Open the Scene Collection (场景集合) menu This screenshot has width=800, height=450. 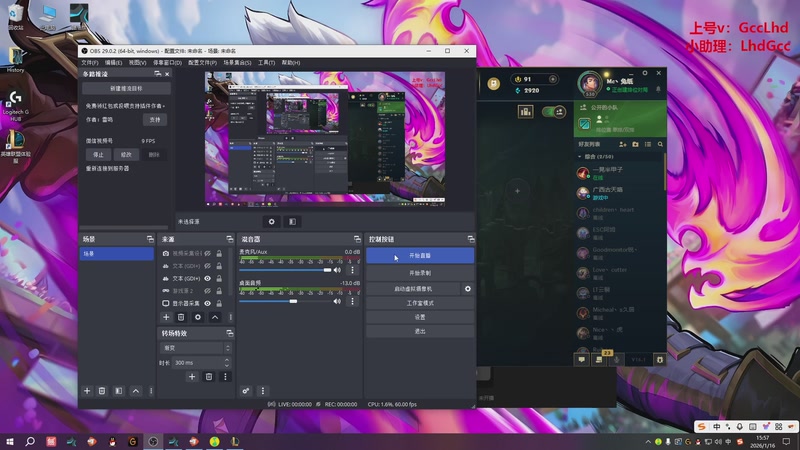click(x=237, y=63)
